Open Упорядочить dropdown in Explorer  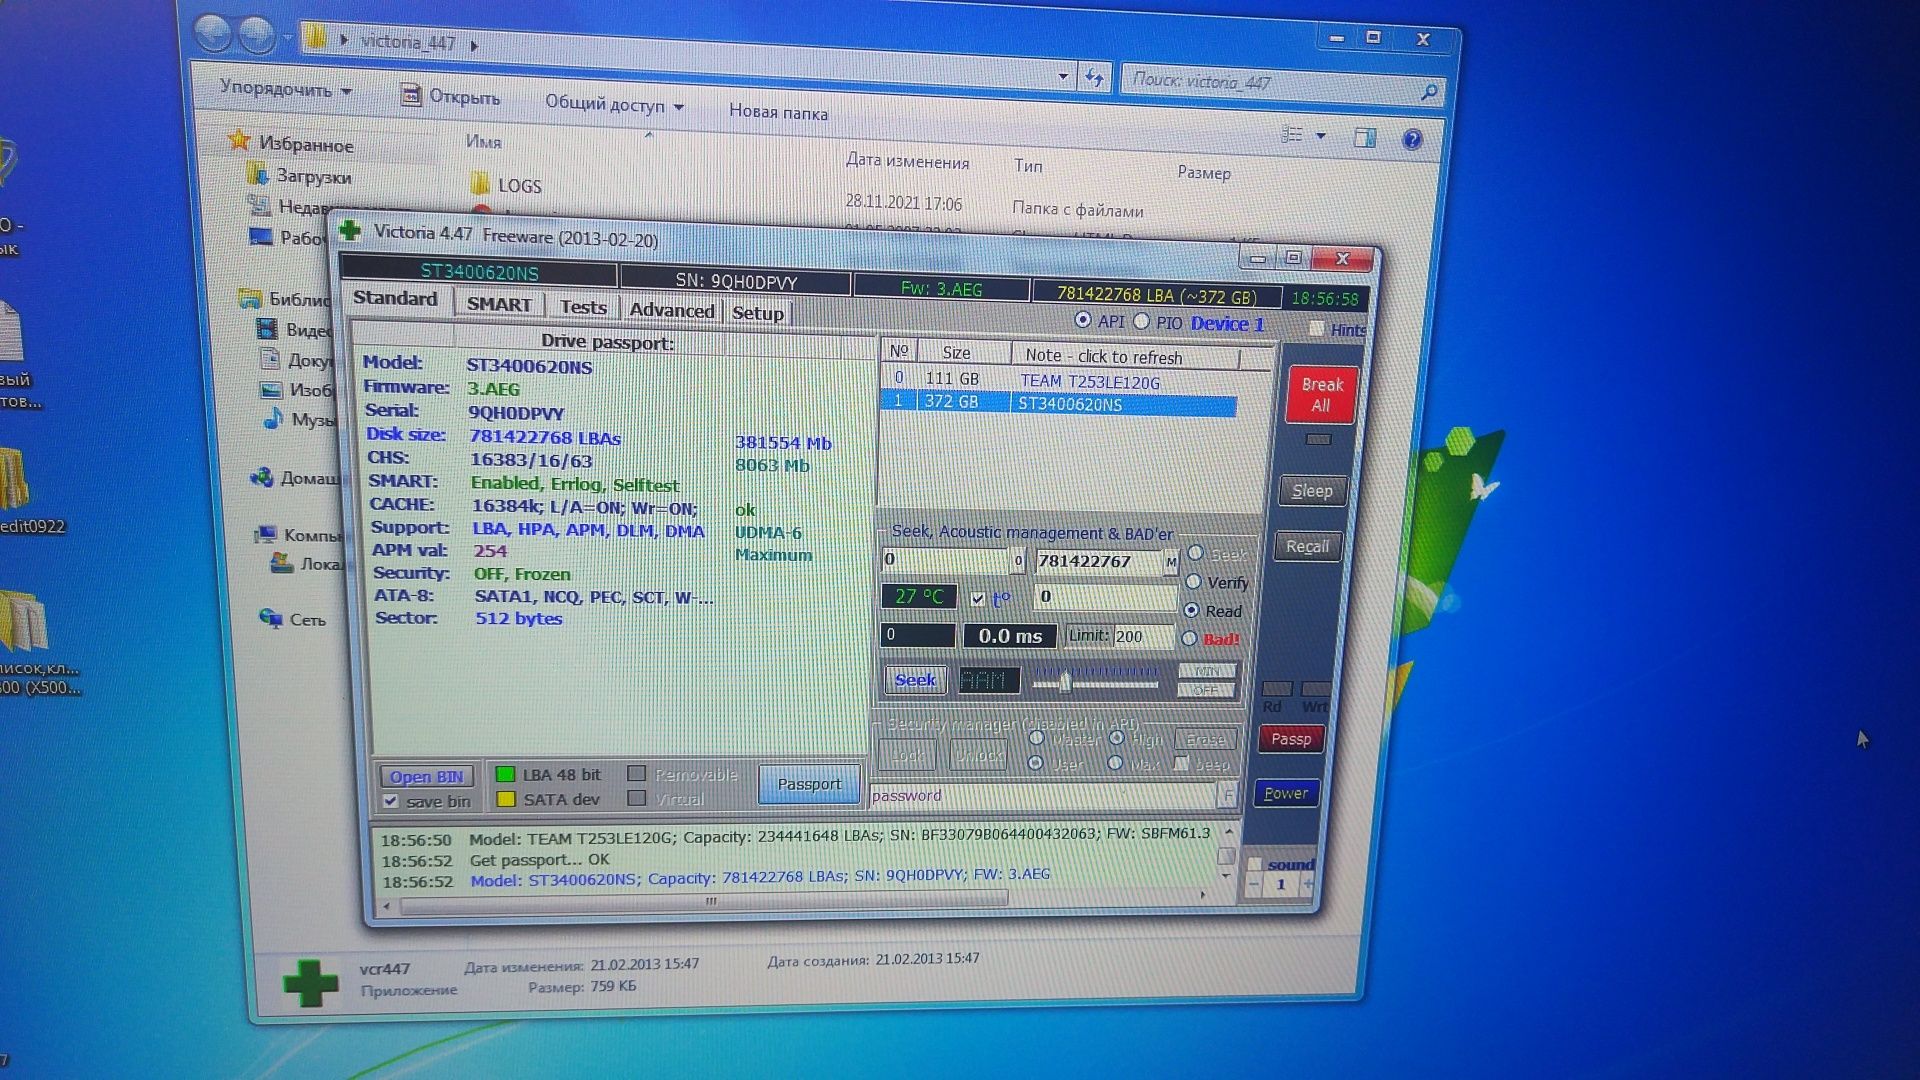point(286,89)
